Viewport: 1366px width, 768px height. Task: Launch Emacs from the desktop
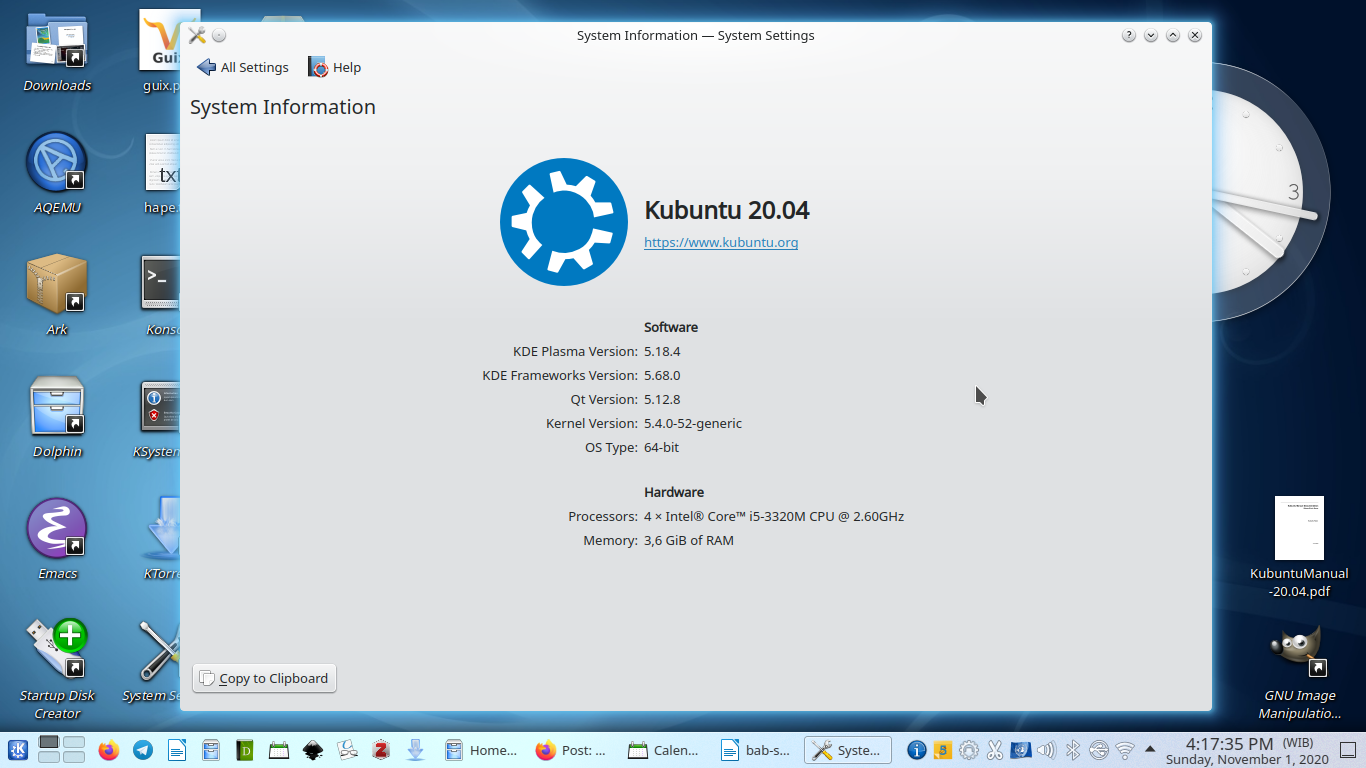pyautogui.click(x=57, y=540)
